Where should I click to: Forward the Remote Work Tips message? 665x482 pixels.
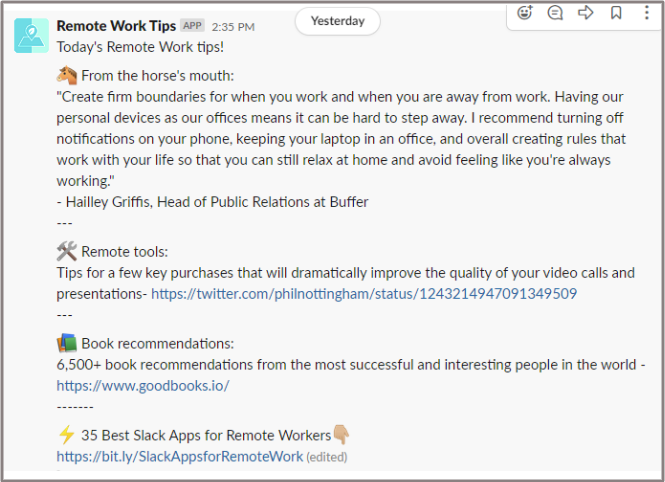(586, 13)
